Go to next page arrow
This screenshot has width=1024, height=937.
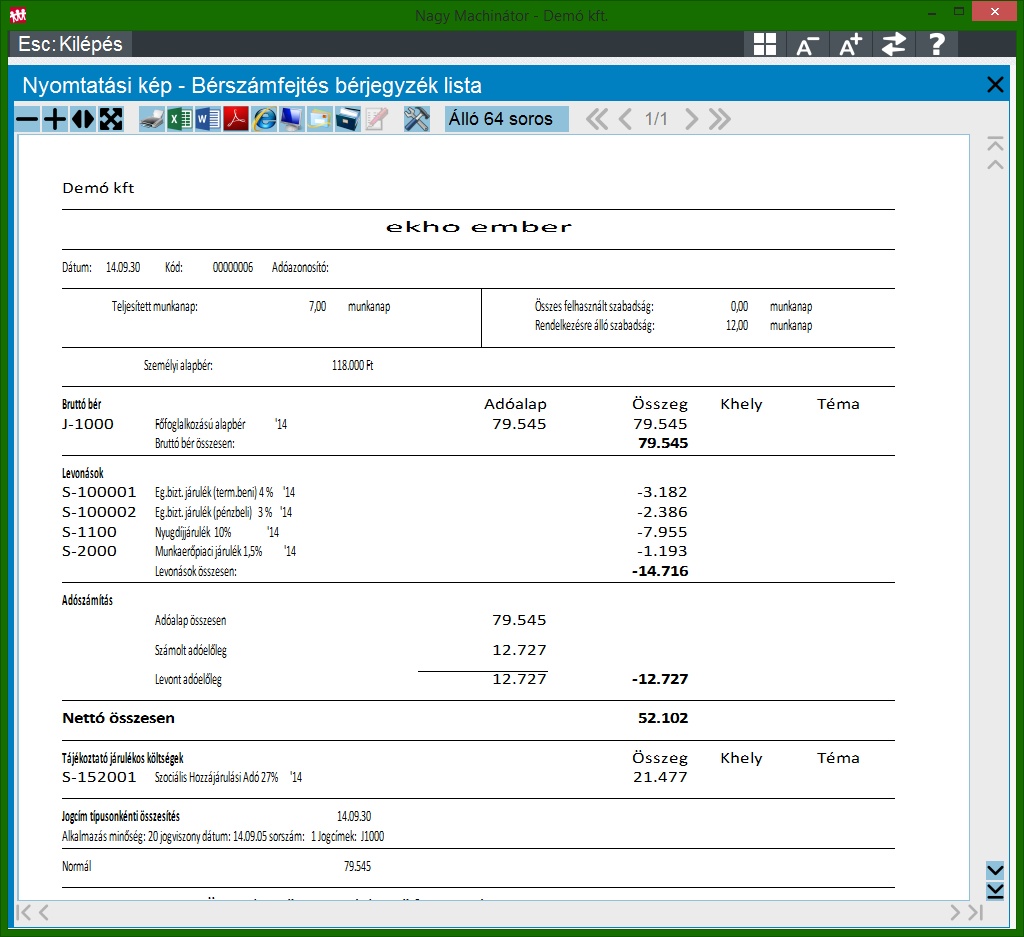pyautogui.click(x=691, y=120)
